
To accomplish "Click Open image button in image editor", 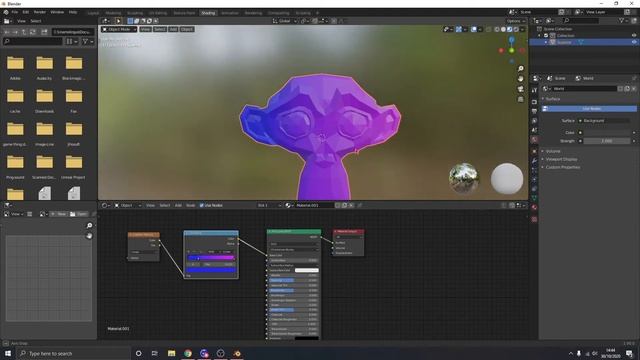I will point(78,214).
